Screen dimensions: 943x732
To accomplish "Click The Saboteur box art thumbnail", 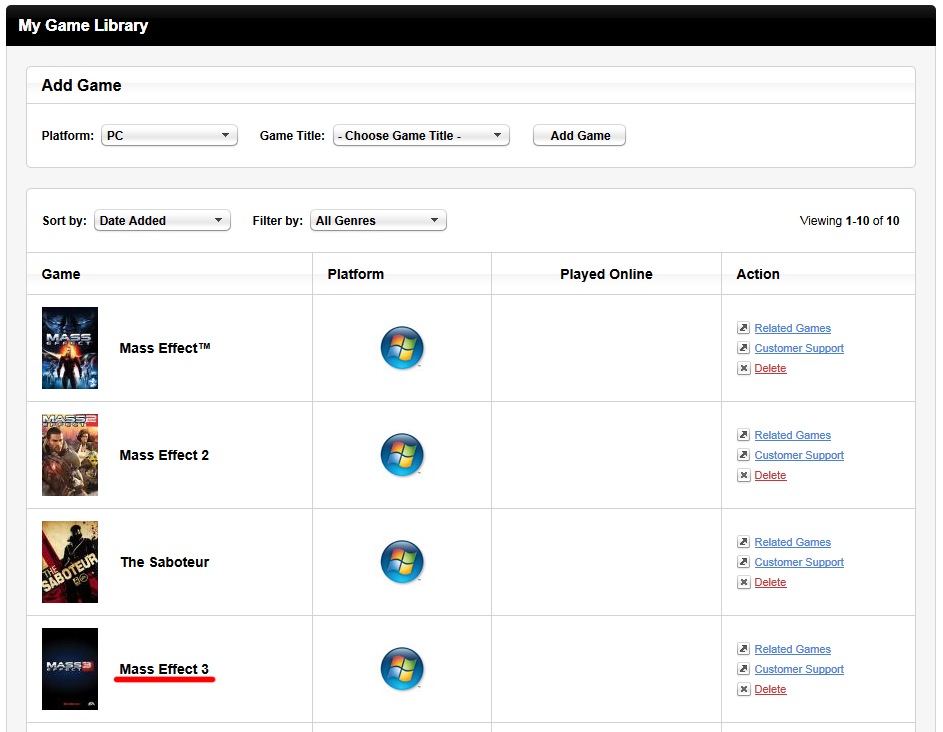I will point(70,562).
